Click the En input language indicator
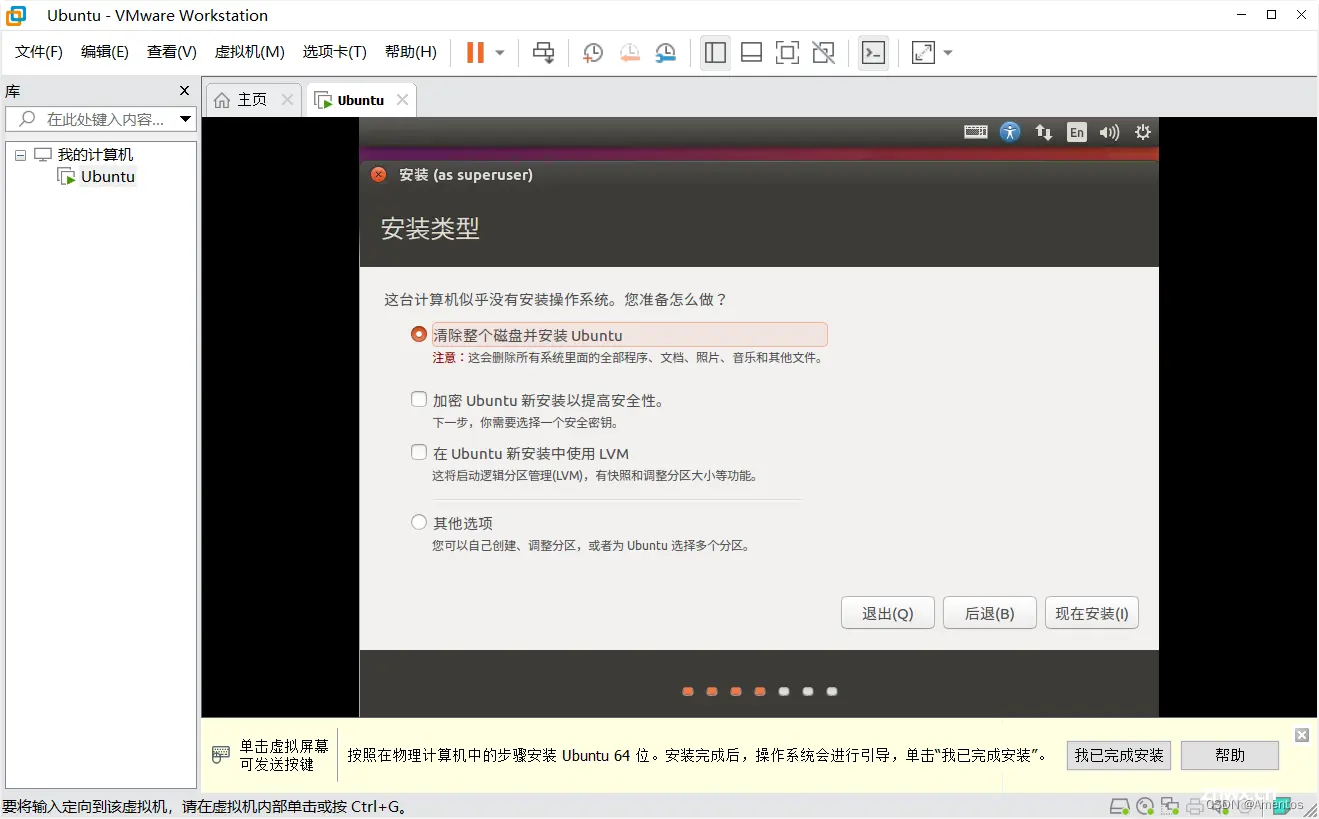 click(1076, 131)
